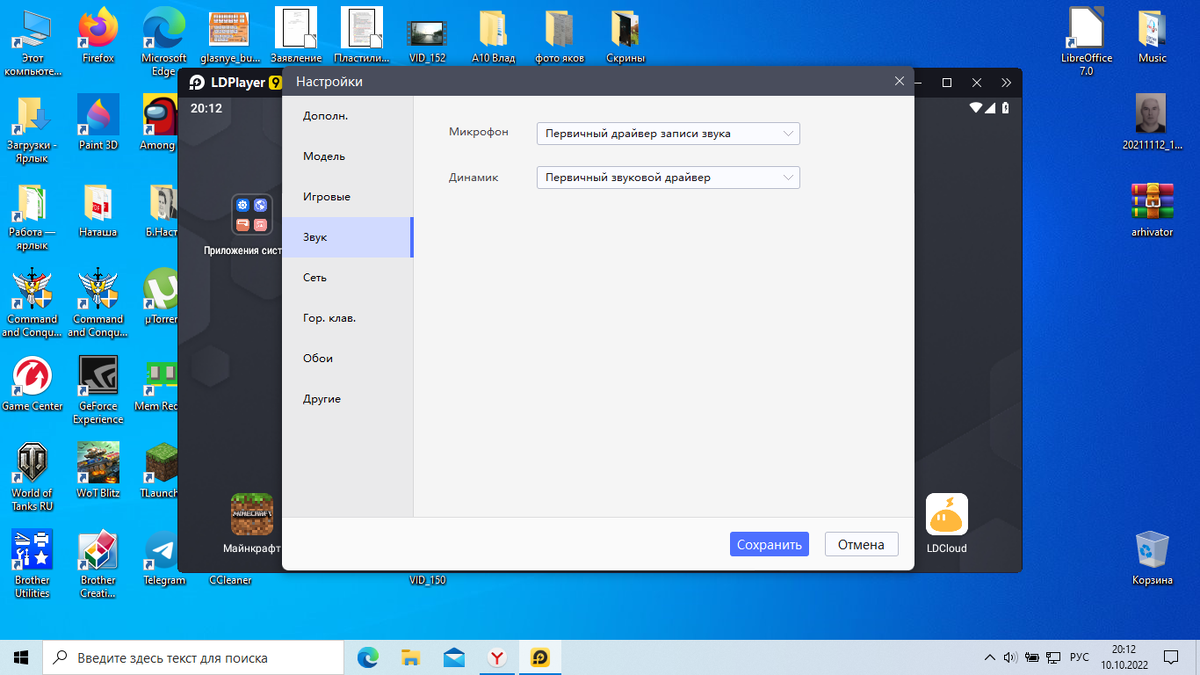Image resolution: width=1200 pixels, height=675 pixels.
Task: Open the Mail taskbar icon
Action: coord(454,657)
